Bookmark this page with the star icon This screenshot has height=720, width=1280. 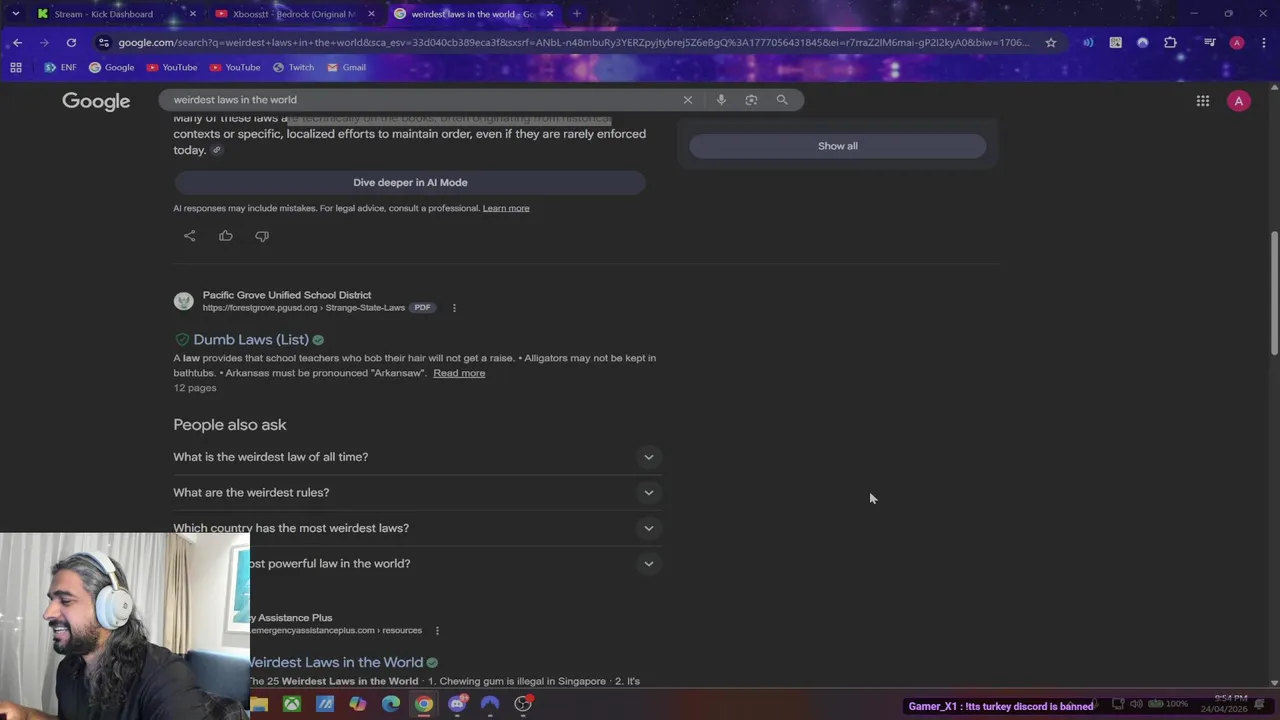pos(1051,42)
